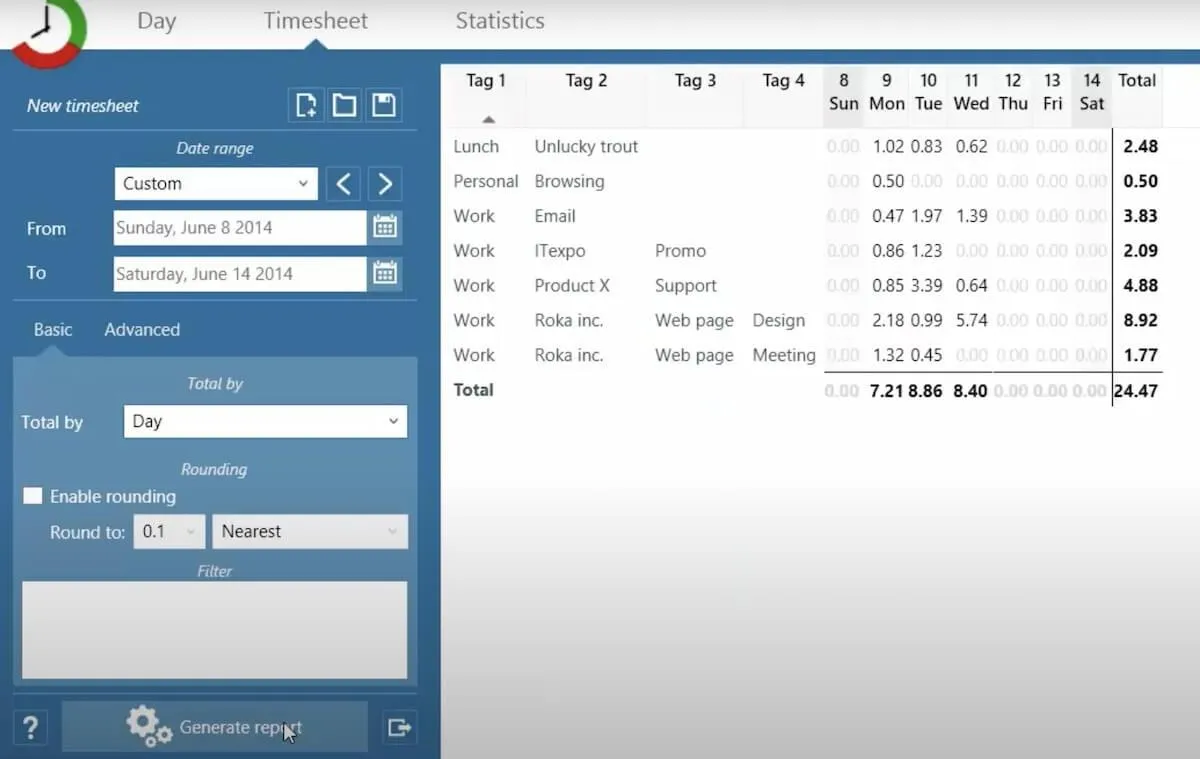Sort by the Tag 1 column header
Image resolution: width=1200 pixels, height=759 pixels.
[x=486, y=81]
